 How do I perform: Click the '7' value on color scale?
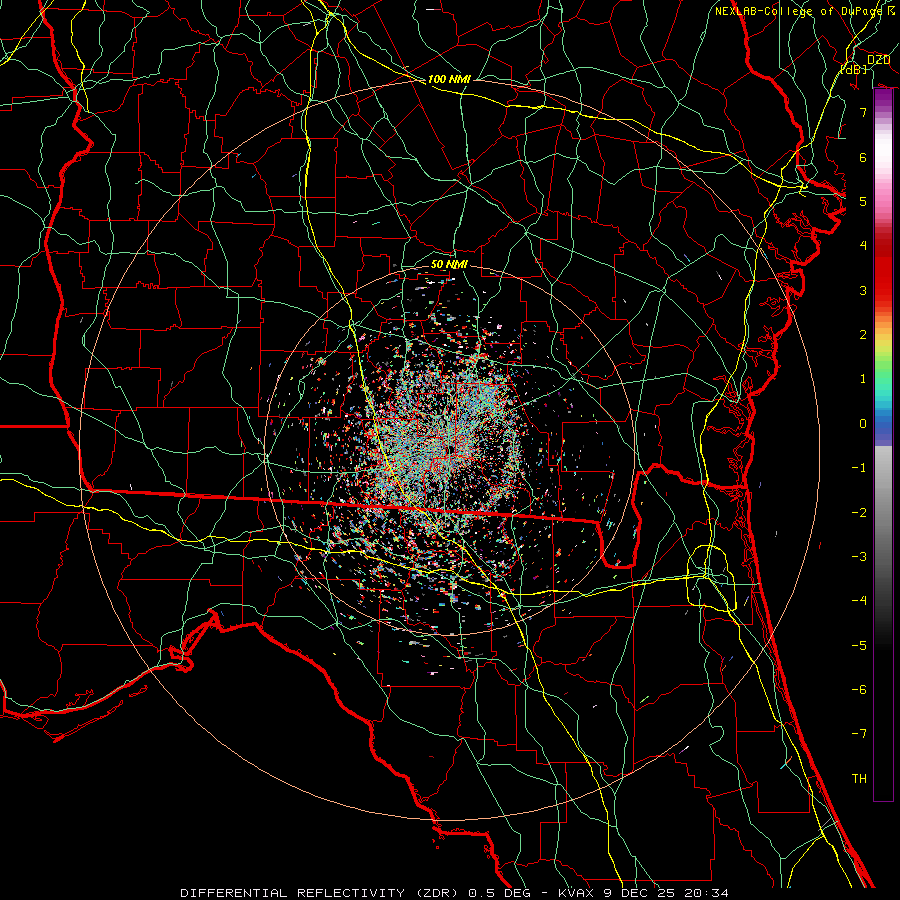tap(863, 112)
